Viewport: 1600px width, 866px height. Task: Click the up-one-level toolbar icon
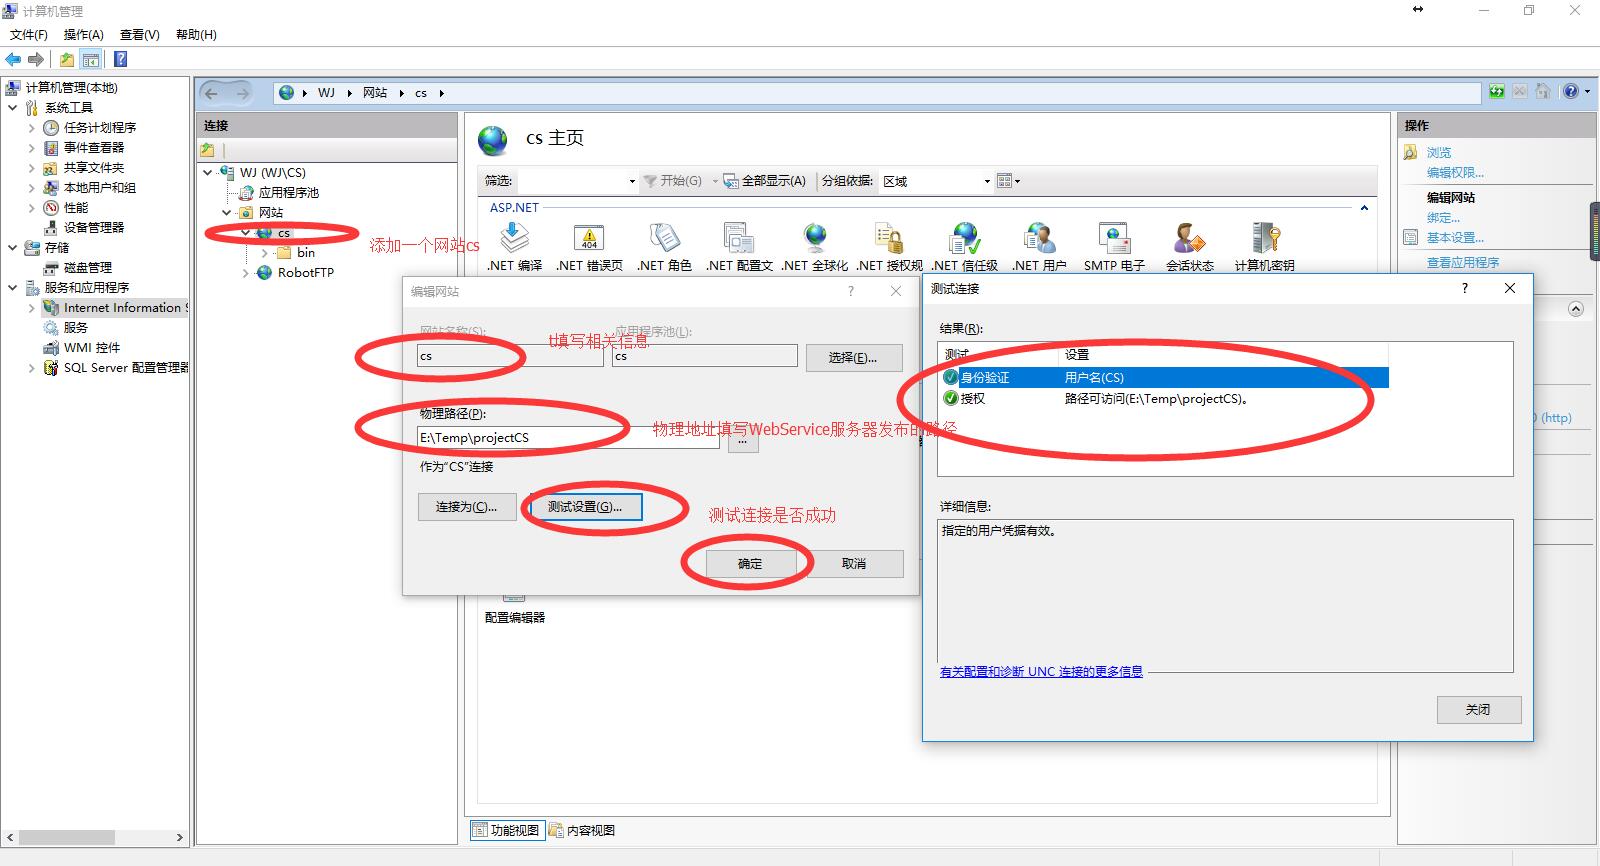67,60
